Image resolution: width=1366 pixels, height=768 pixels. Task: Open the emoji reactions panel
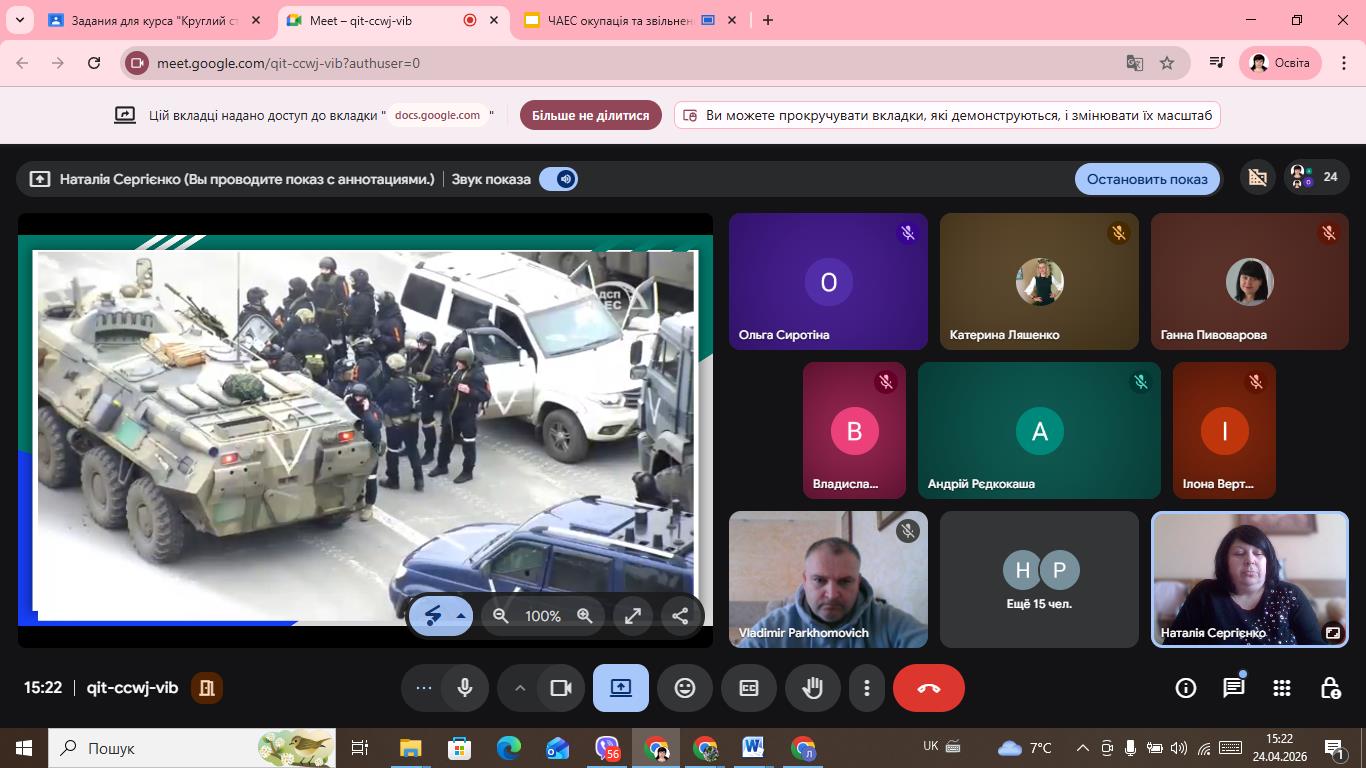(x=684, y=688)
